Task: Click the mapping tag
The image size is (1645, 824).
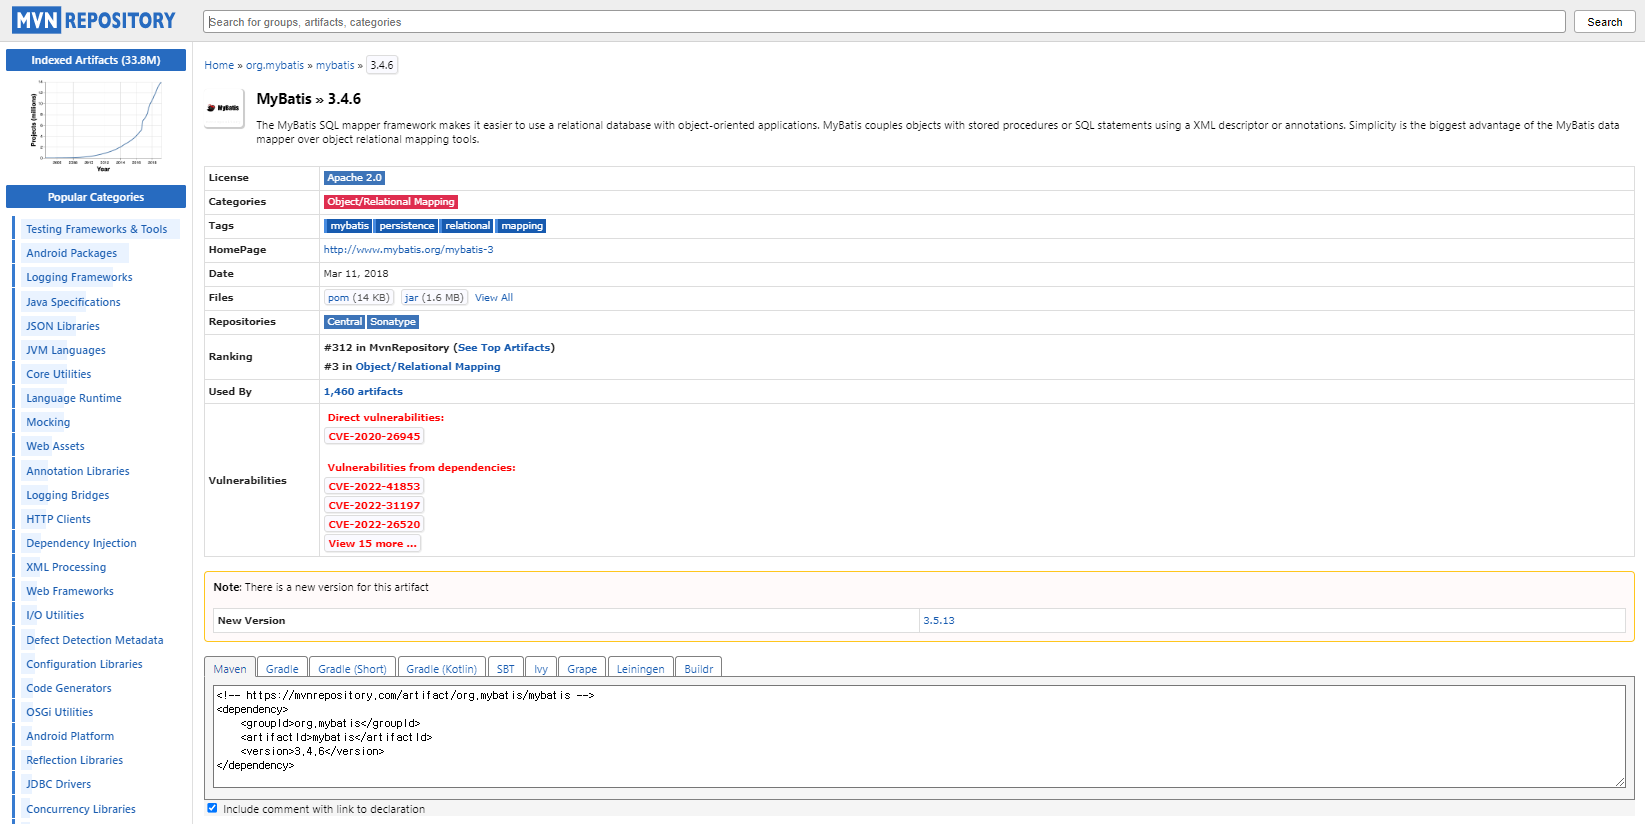Action: 522,226
